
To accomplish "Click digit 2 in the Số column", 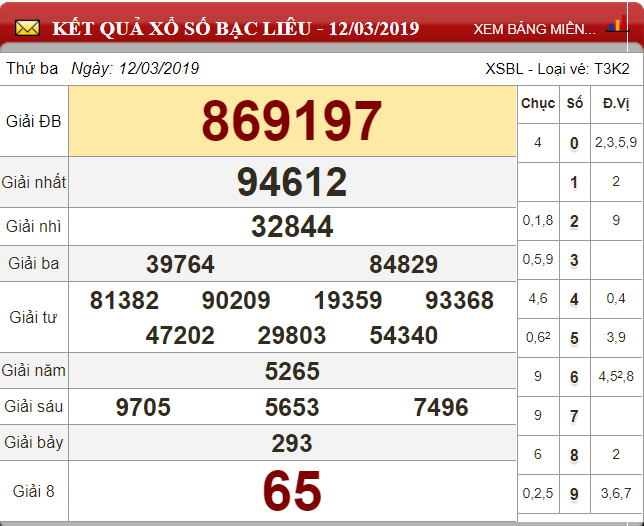I will (575, 221).
